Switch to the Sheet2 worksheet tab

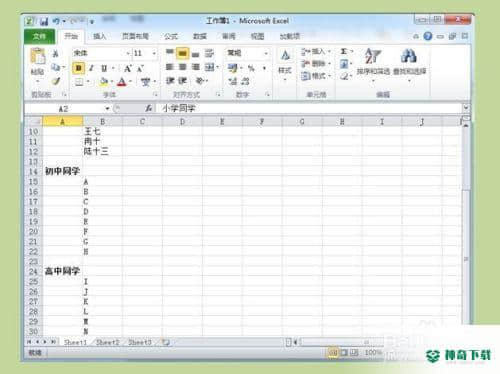point(107,342)
